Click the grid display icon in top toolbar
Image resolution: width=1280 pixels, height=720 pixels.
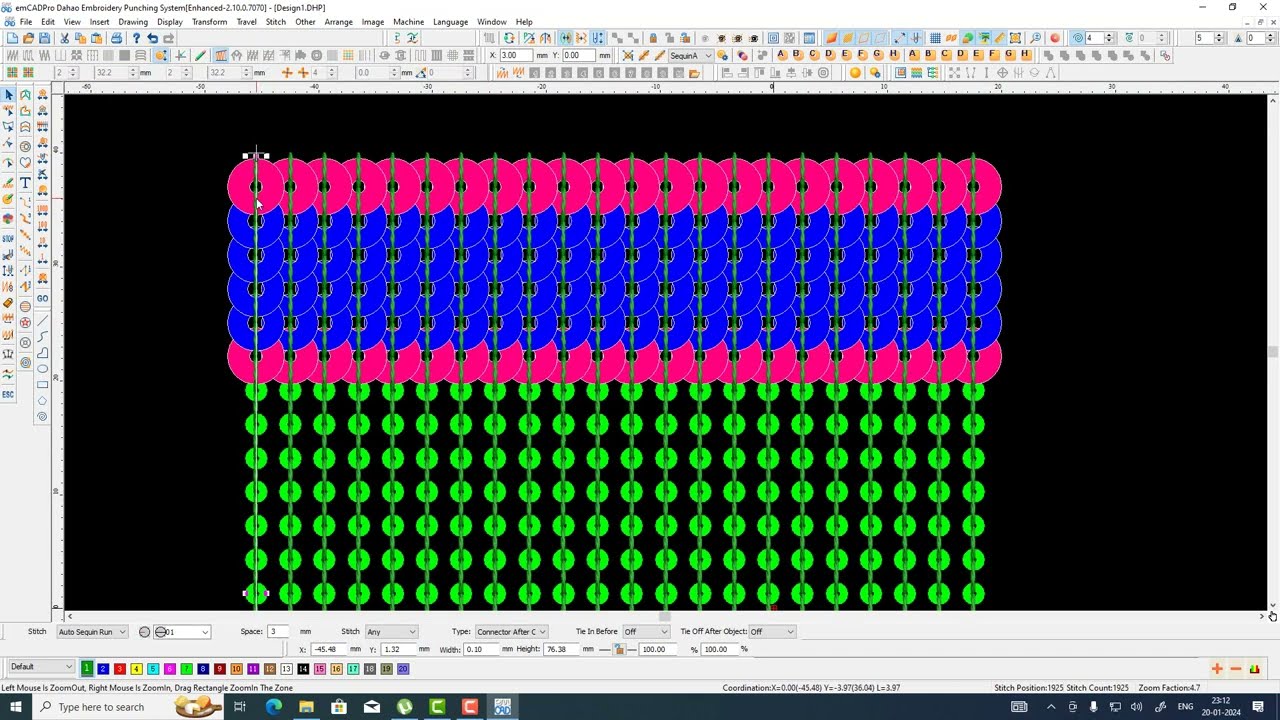pyautogui.click(x=935, y=38)
